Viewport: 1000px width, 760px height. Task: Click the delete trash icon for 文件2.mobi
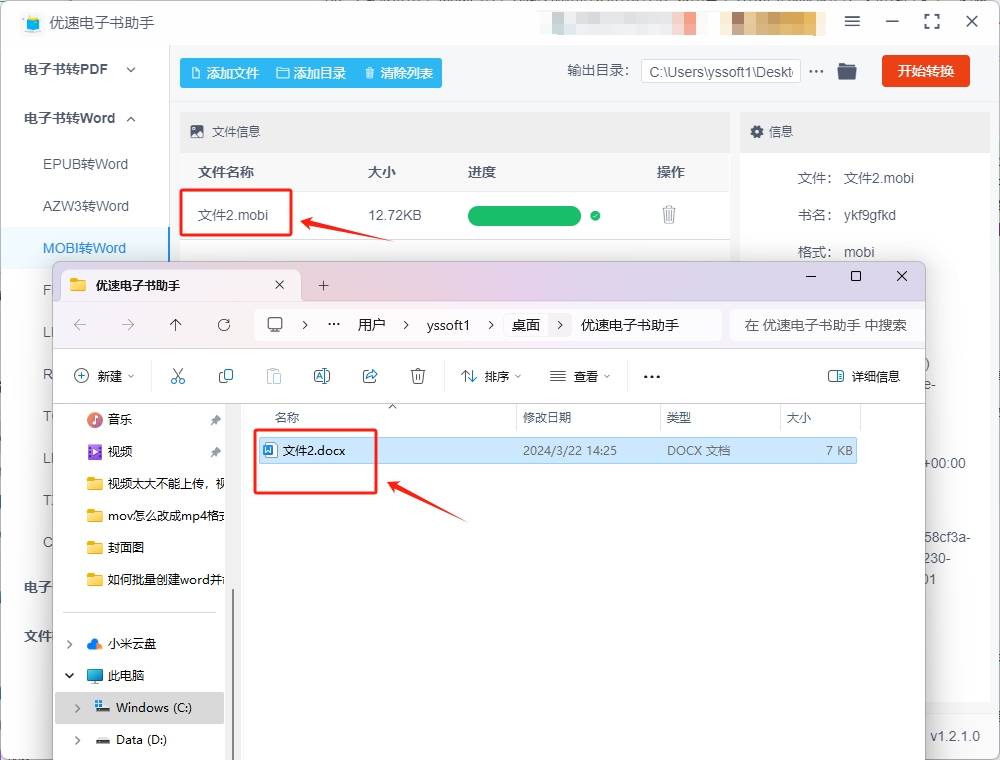point(670,216)
